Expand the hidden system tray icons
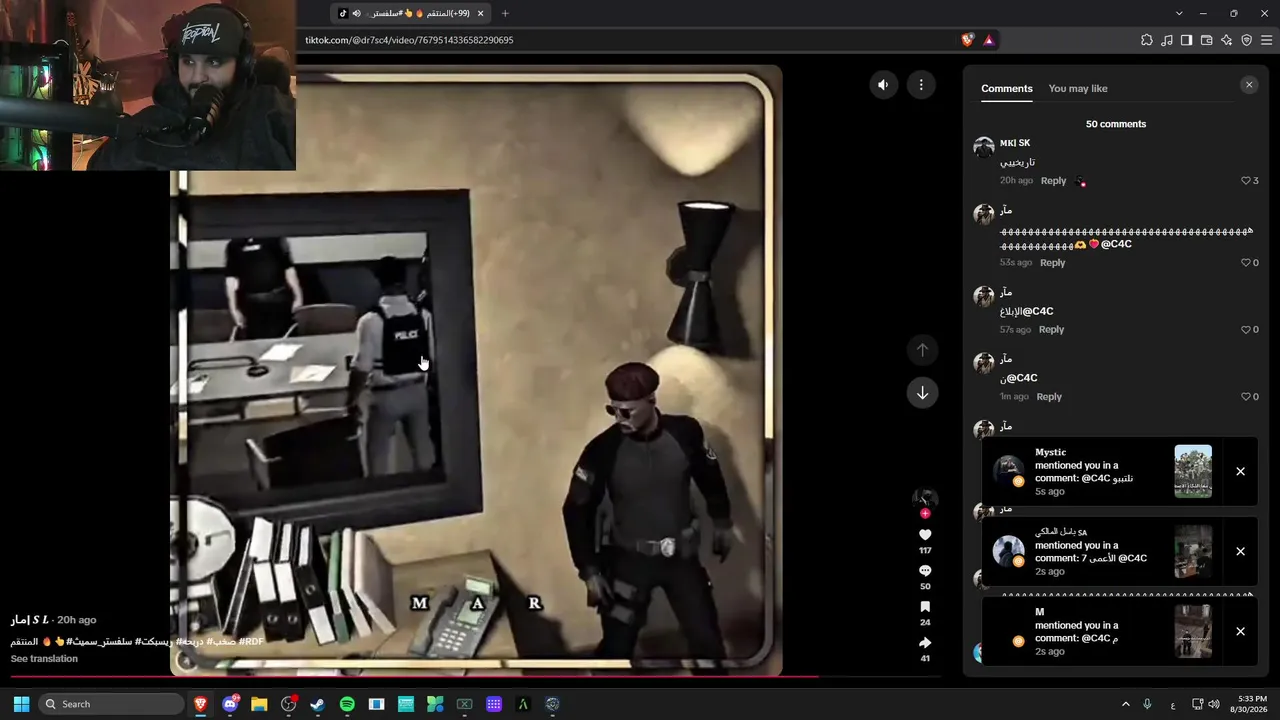 1125,704
